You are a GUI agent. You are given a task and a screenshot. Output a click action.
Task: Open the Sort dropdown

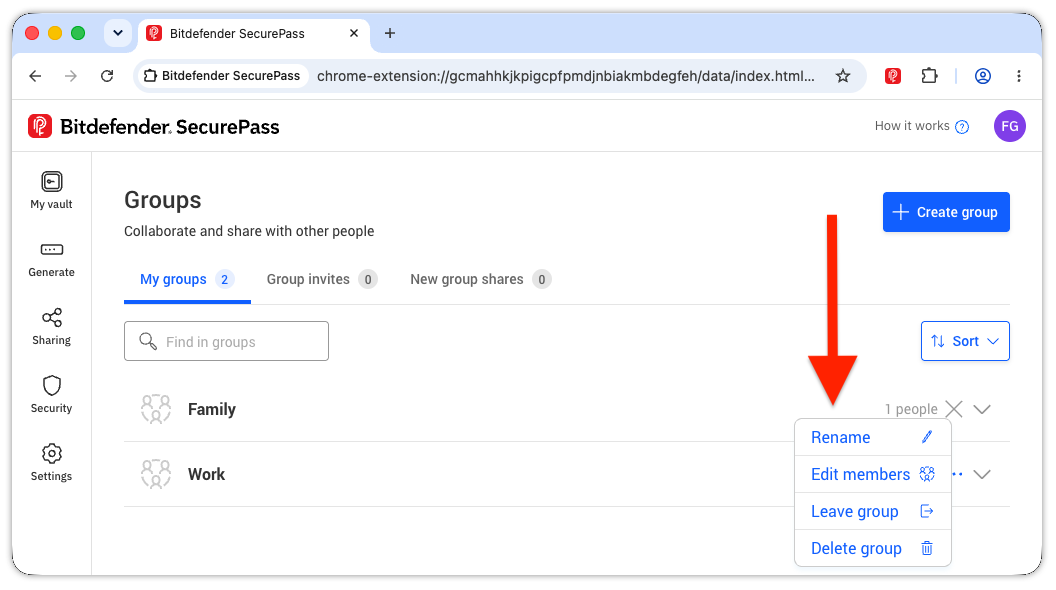[x=965, y=341]
